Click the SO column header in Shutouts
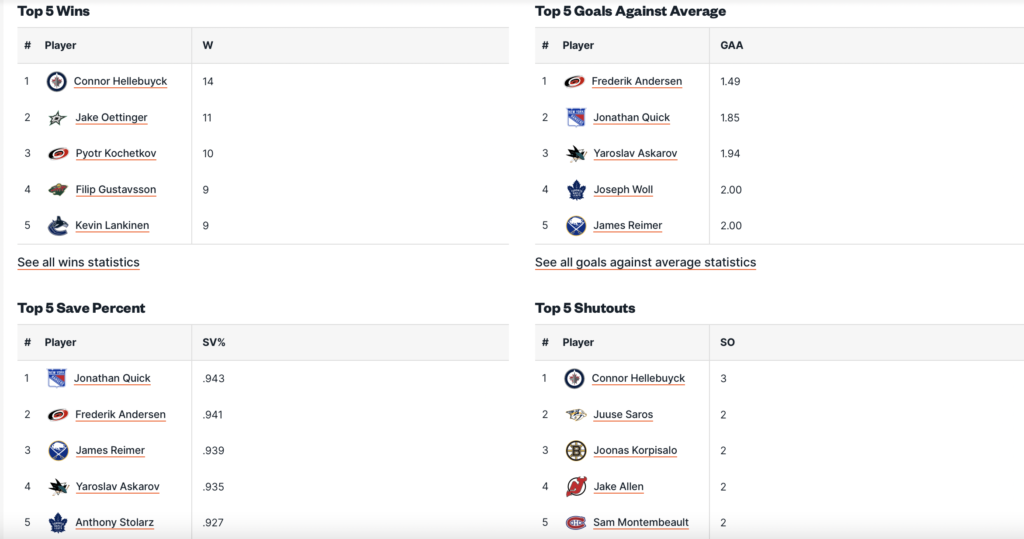Viewport: 1024px width, 539px height. 728,343
